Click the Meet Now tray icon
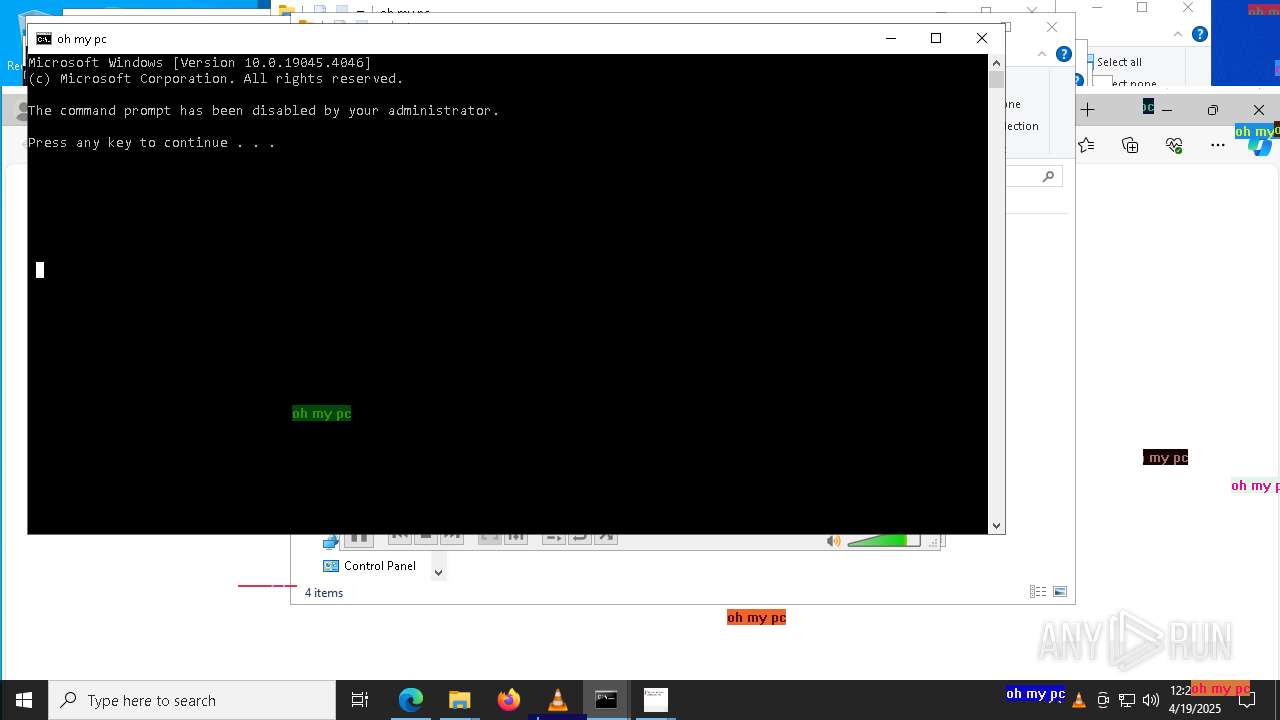The image size is (1280, 720). [x=1103, y=700]
